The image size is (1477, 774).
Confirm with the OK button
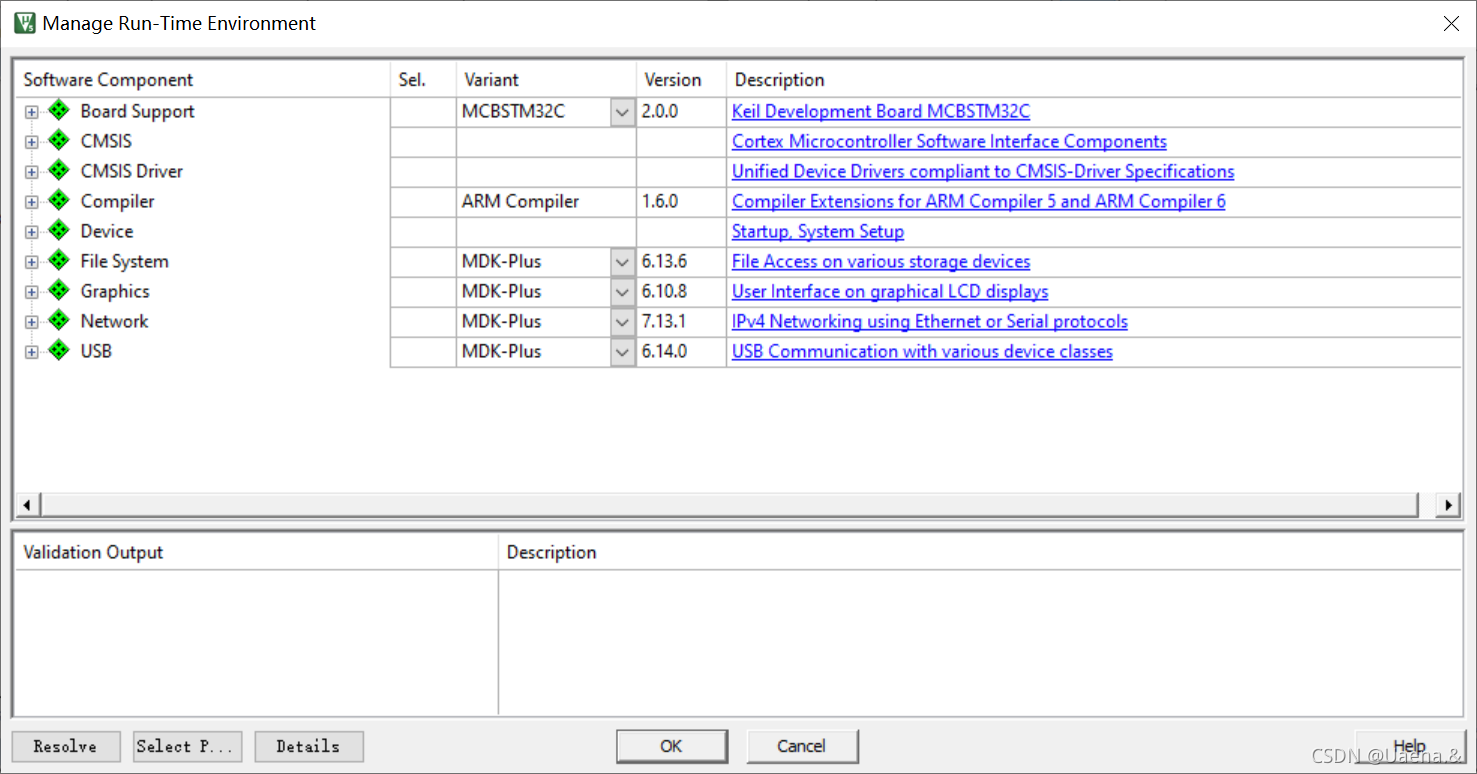pos(671,746)
